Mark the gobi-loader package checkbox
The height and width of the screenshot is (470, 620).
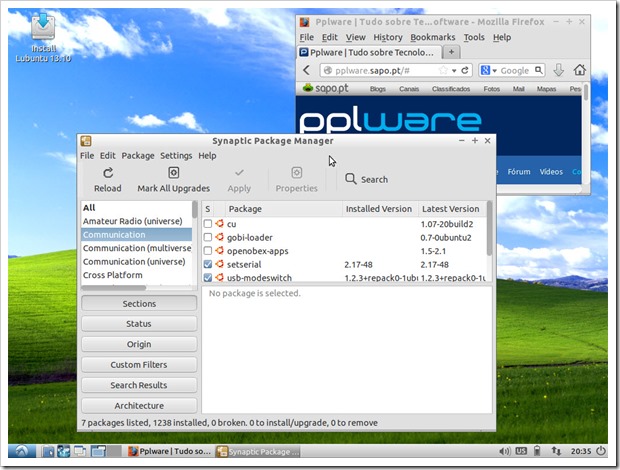[x=208, y=237]
